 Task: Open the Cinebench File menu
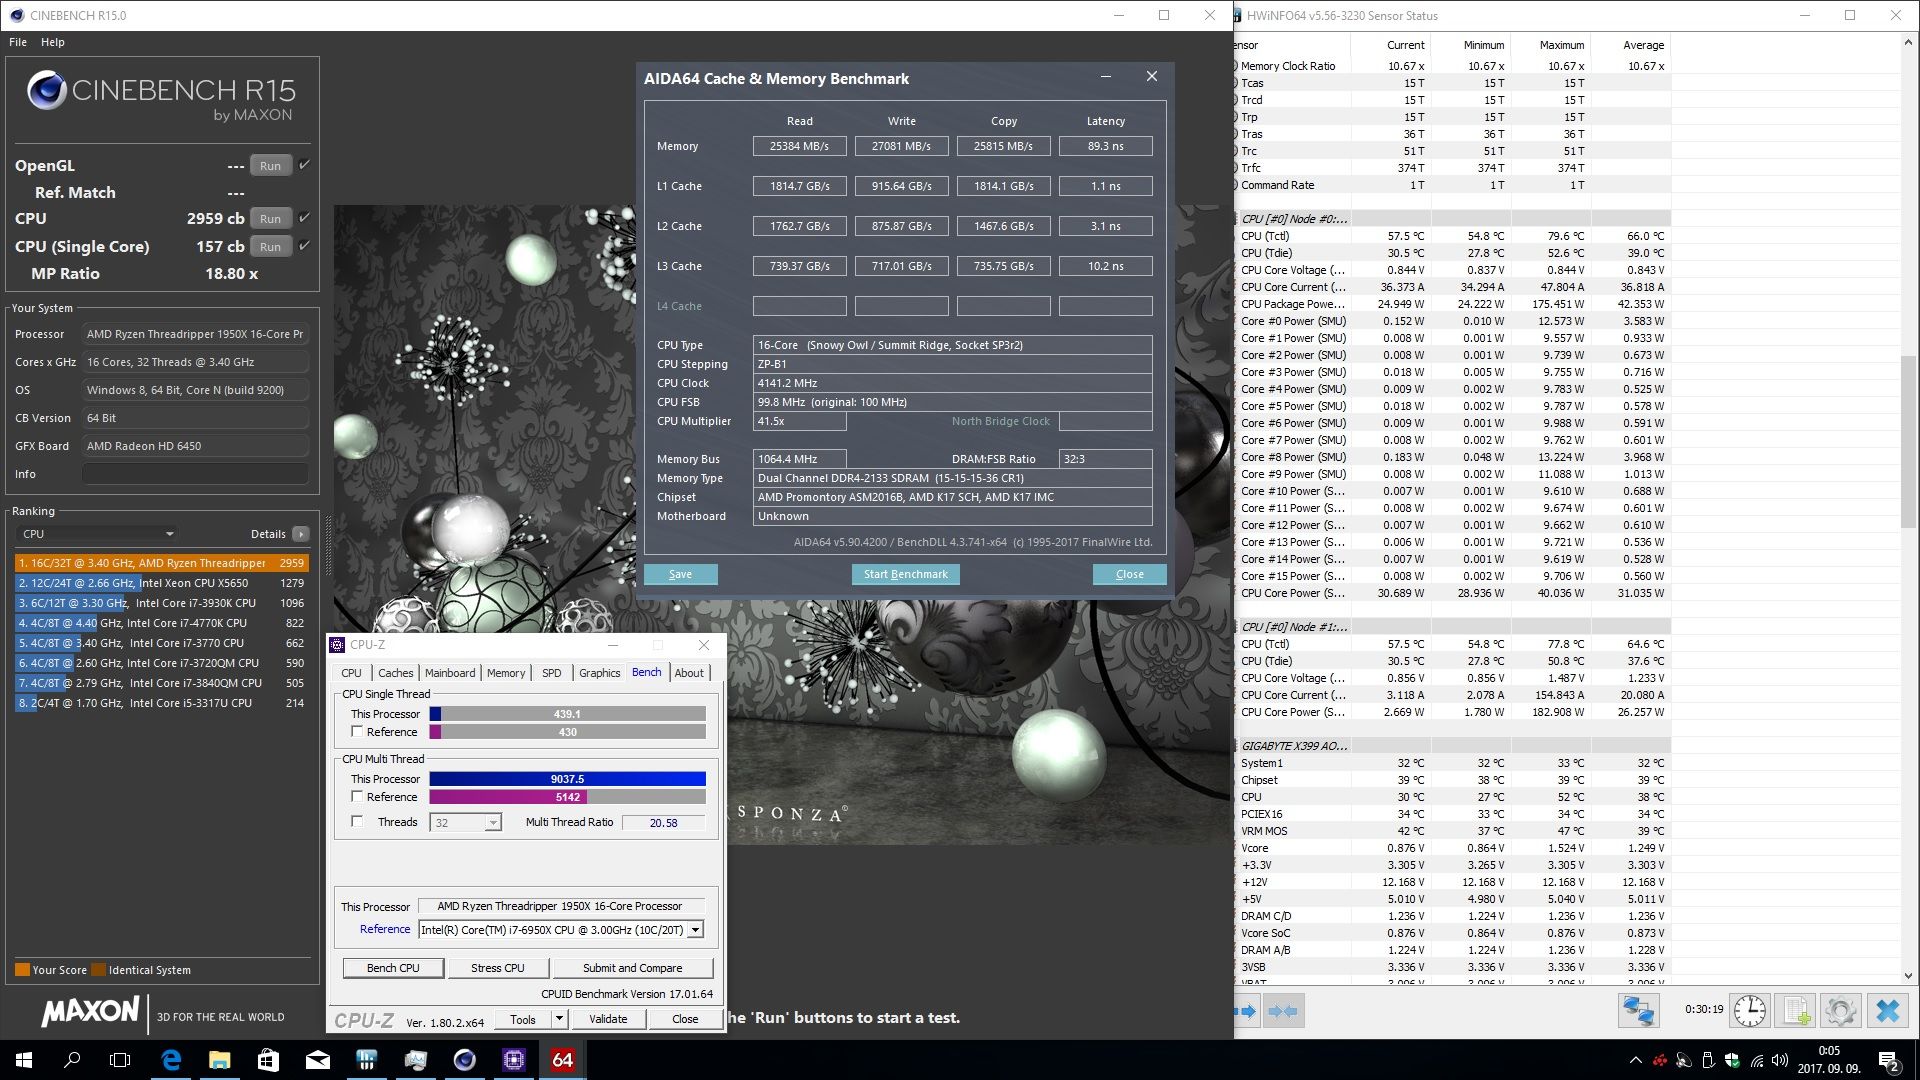click(18, 42)
